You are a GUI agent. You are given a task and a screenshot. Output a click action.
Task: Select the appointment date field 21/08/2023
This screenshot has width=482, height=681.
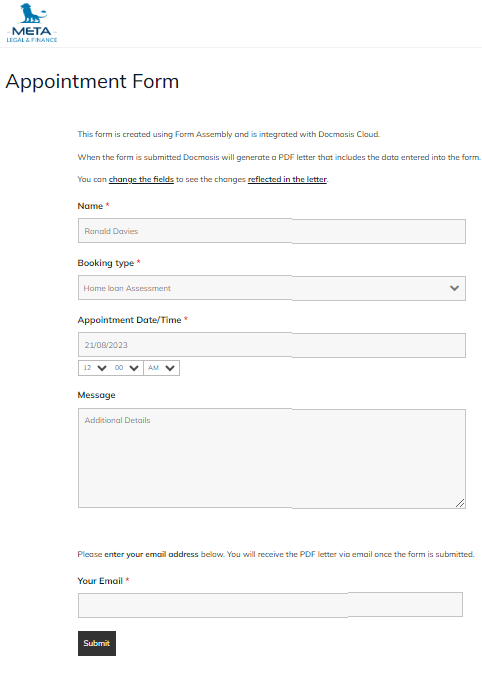pyautogui.click(x=272, y=345)
